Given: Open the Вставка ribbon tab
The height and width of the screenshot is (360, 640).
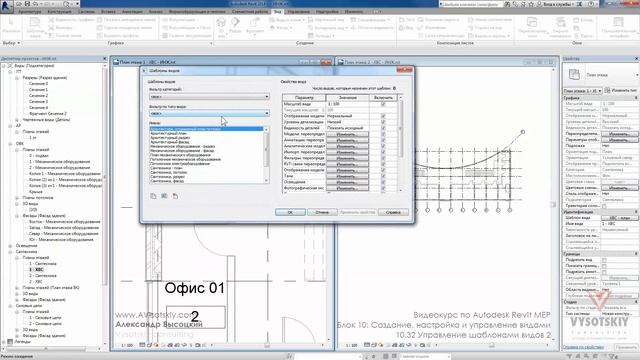Looking at the screenshot, I should (108, 12).
